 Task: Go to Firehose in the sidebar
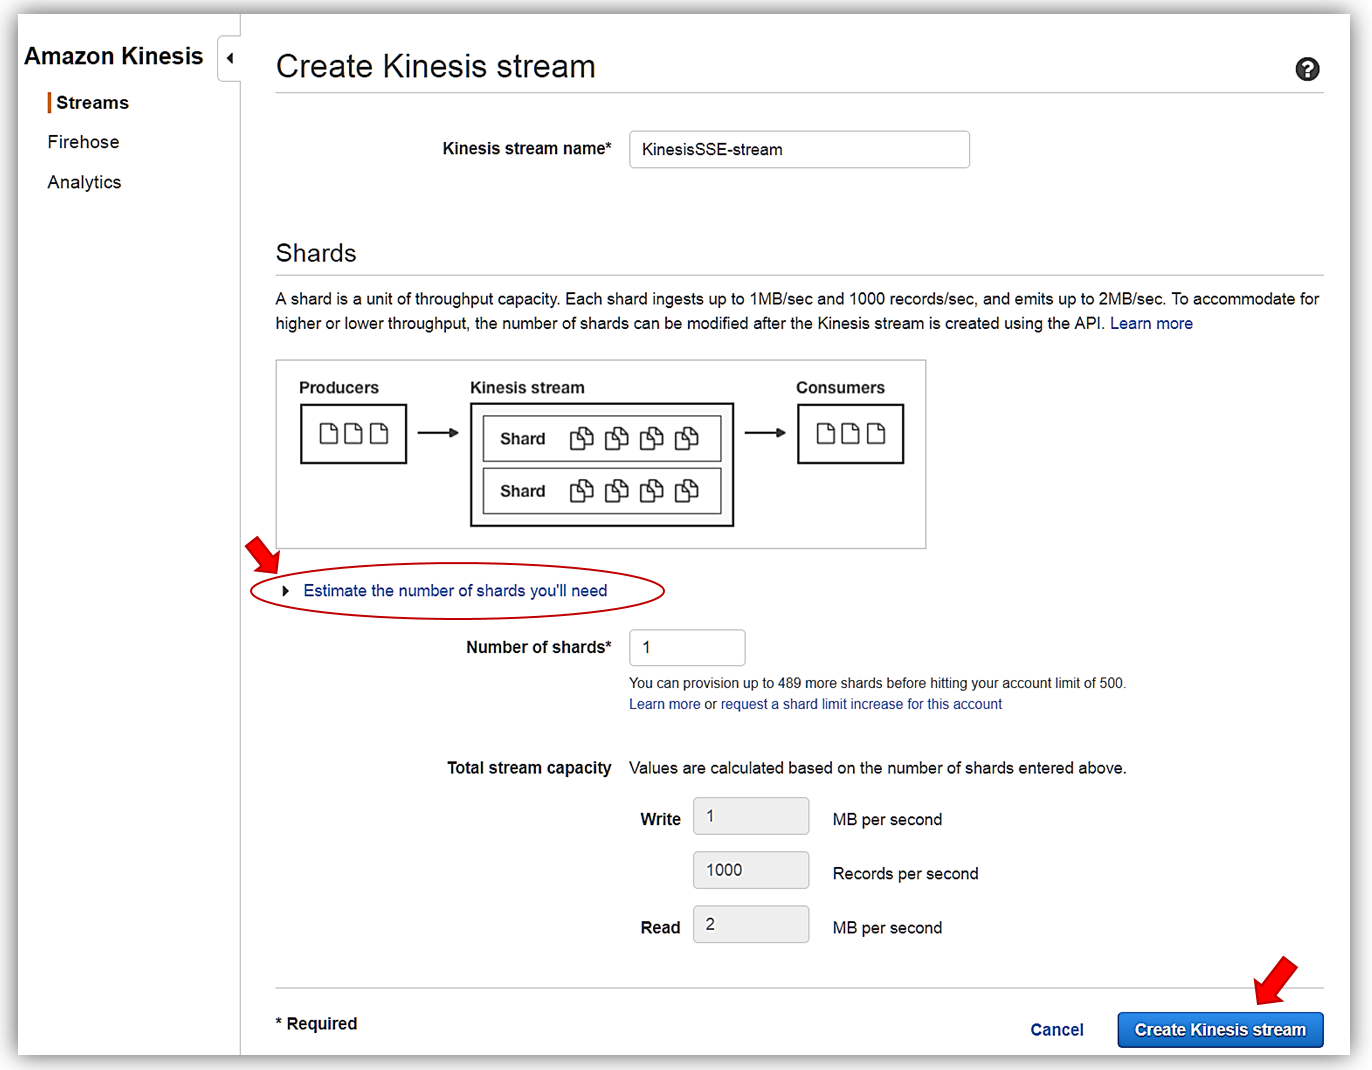pos(83,142)
